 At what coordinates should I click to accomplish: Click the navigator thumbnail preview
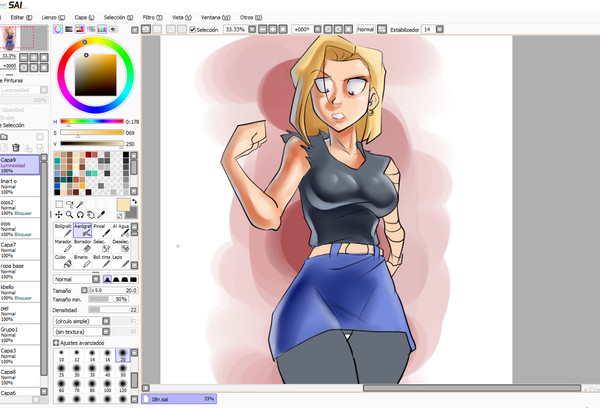(24, 38)
